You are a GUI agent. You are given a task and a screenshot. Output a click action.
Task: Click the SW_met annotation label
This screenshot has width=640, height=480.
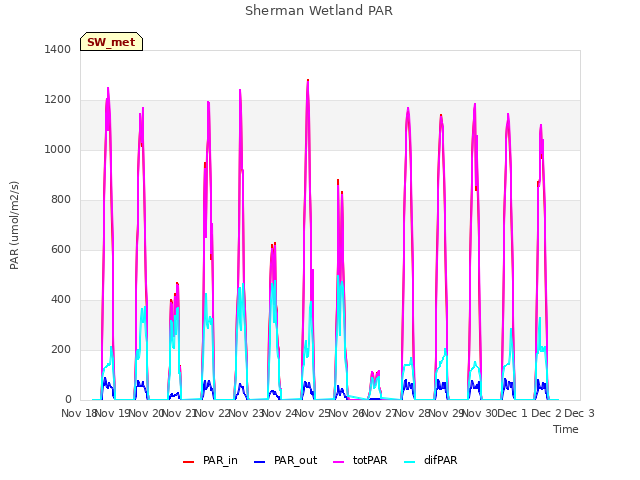click(111, 42)
